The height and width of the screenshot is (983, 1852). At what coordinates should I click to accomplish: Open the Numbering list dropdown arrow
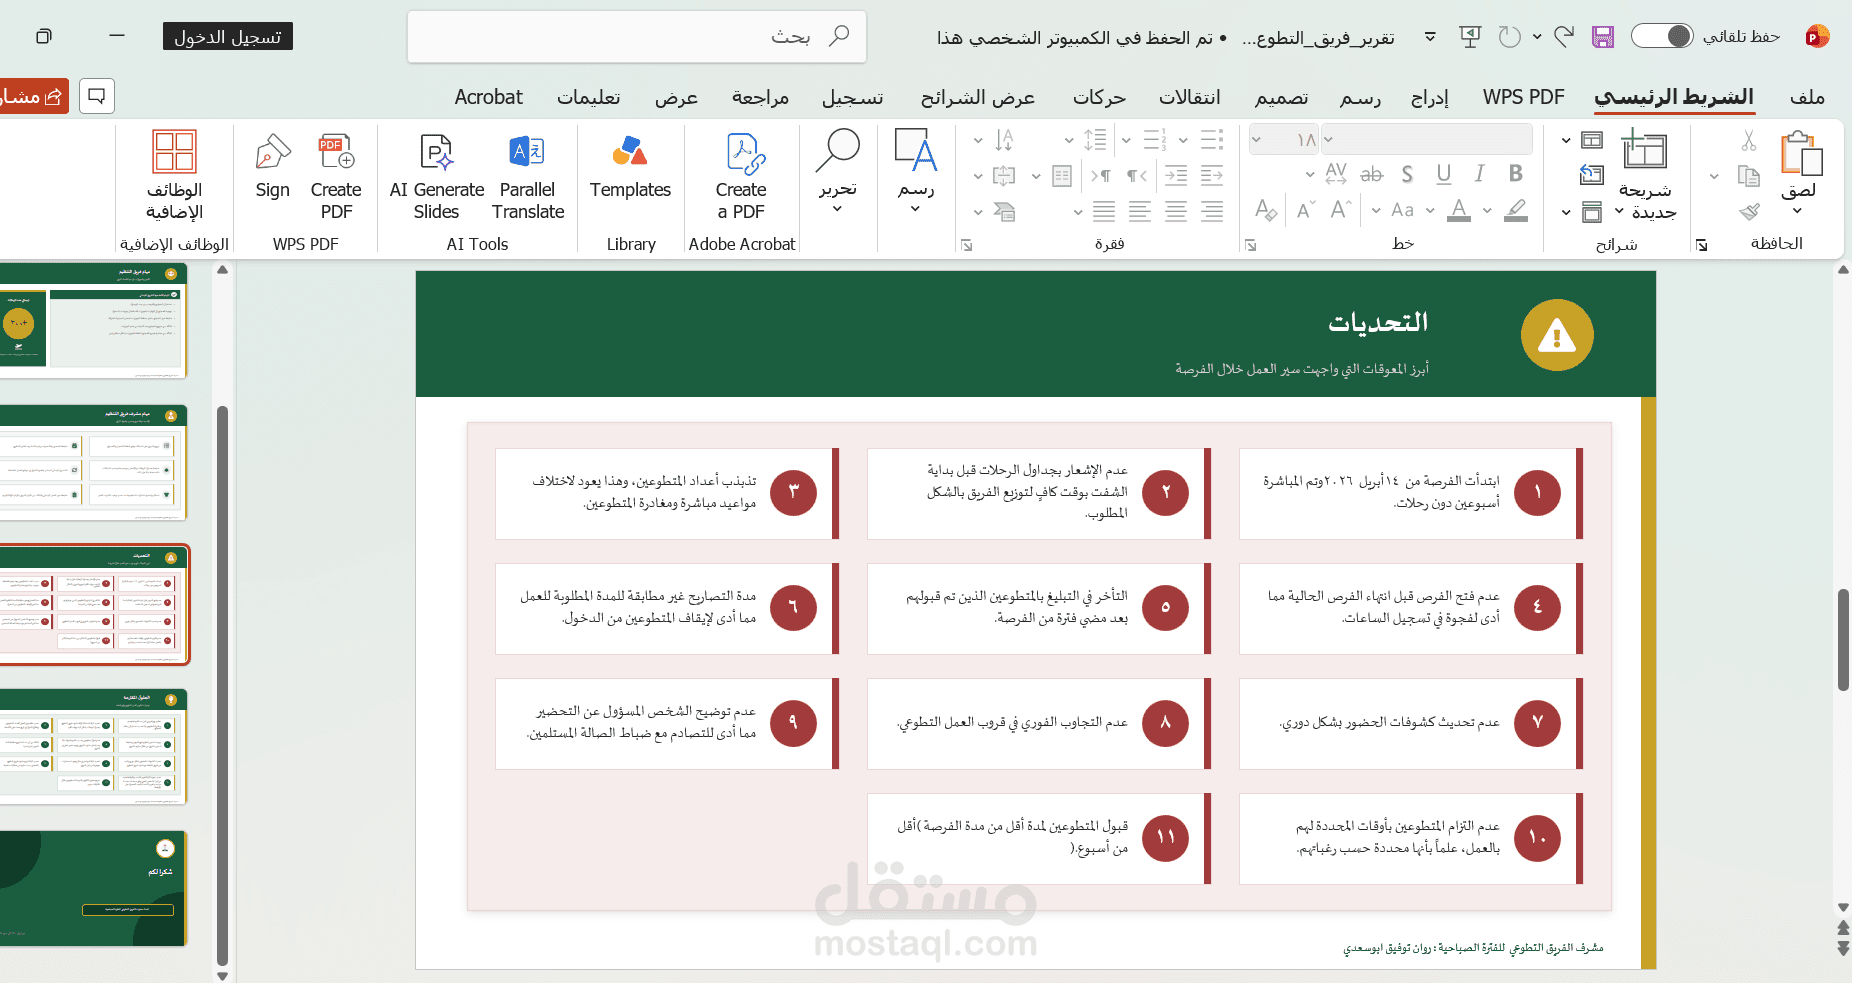[x=1126, y=140]
